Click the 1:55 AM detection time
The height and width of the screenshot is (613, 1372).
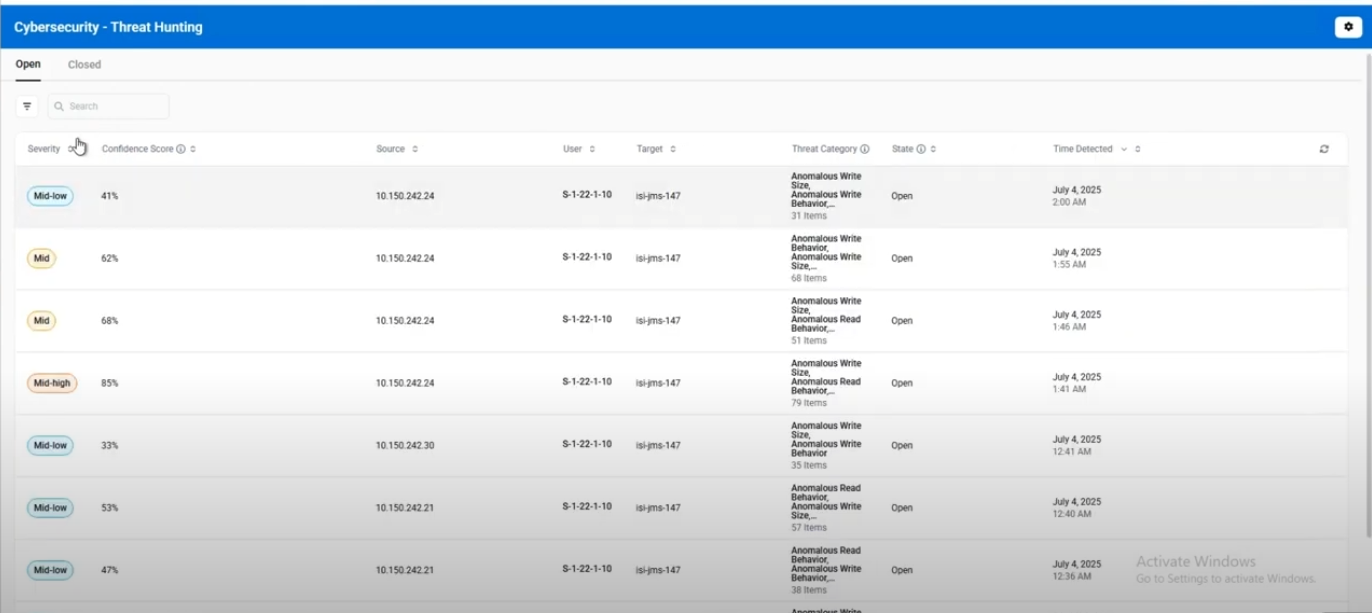pyautogui.click(x=1069, y=265)
